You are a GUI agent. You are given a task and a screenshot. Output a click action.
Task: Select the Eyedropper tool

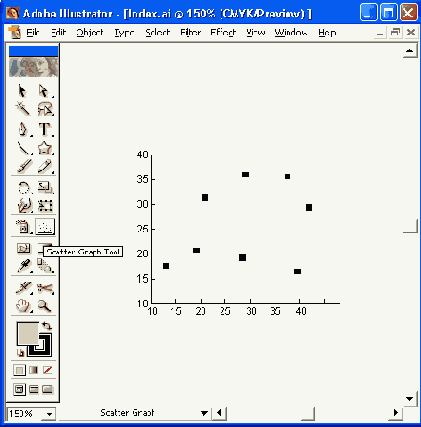point(24,266)
